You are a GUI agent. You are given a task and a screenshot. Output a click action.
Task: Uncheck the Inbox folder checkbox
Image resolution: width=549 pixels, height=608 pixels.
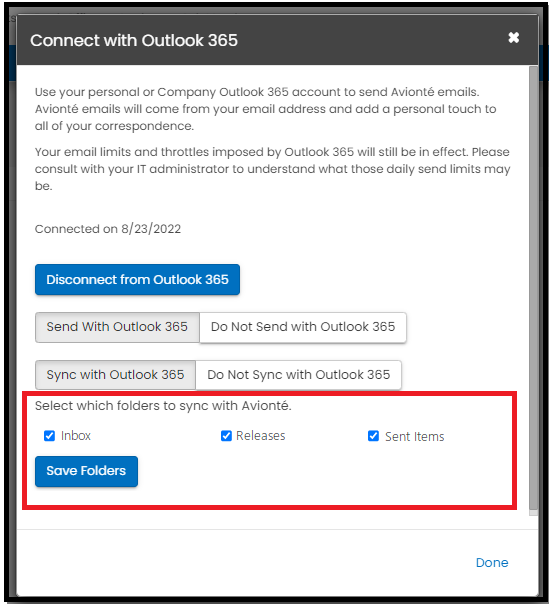pos(49,436)
